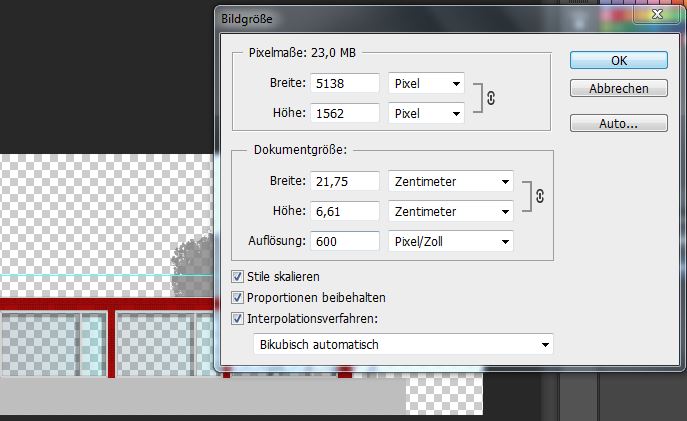Click the pixel Höhe field showing 1562

tap(345, 113)
